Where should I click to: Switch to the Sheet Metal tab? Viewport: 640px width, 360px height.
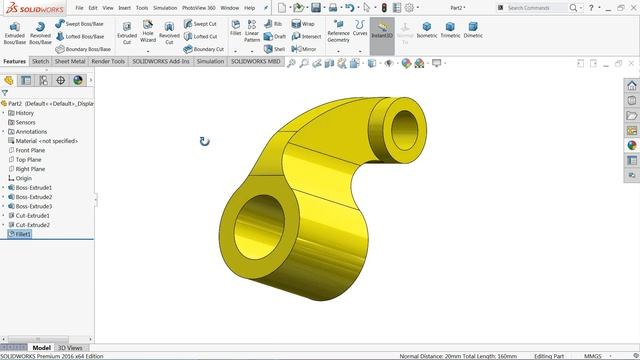[70, 61]
